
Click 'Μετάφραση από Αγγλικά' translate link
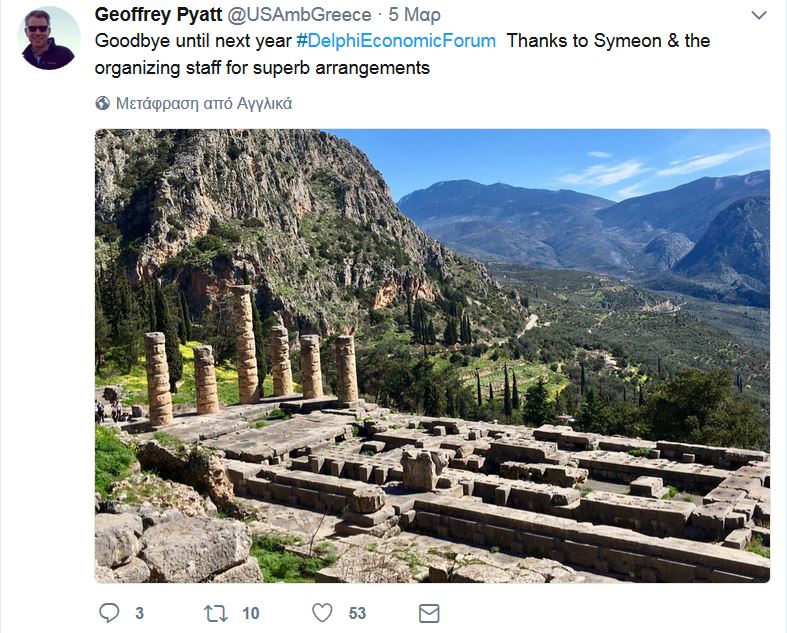click(x=204, y=103)
